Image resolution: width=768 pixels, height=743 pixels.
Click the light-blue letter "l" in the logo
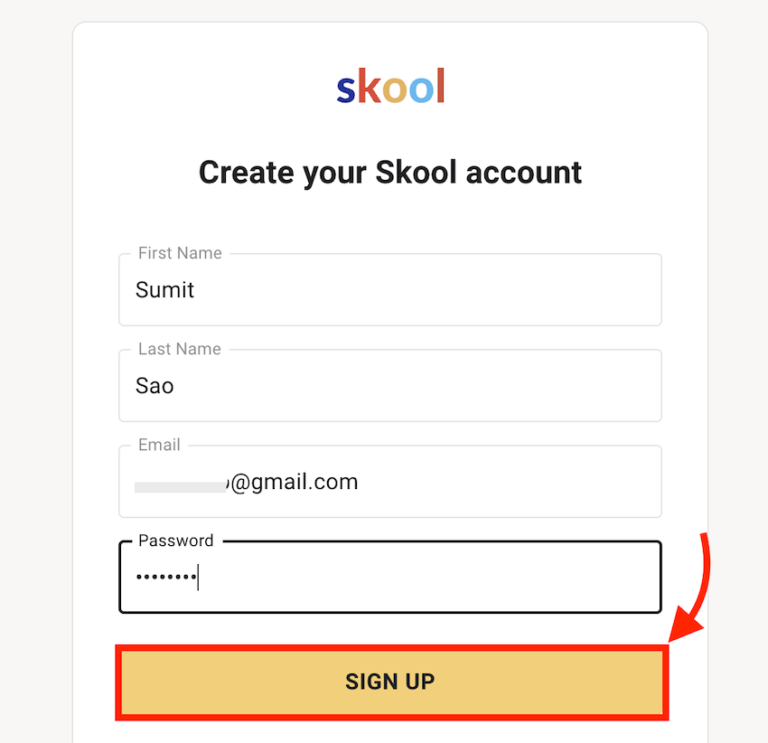point(440,87)
